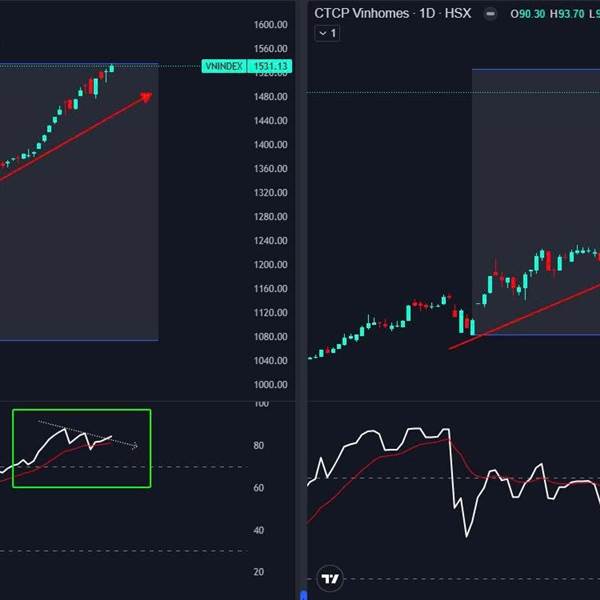Click the 1160.00 price axis label
This screenshot has width=600, height=600.
271,289
